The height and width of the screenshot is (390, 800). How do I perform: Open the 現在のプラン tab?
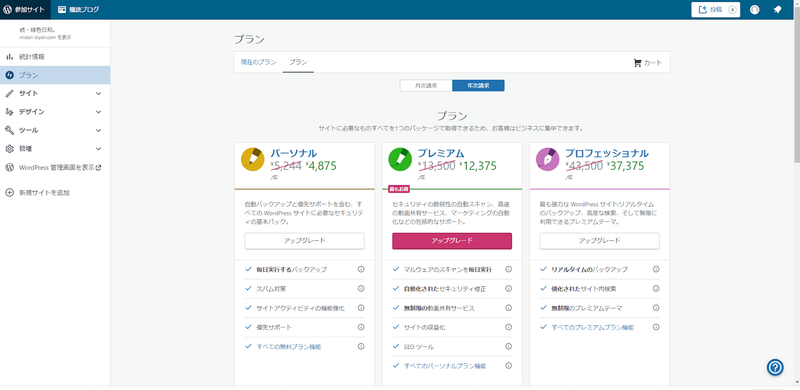[x=258, y=62]
